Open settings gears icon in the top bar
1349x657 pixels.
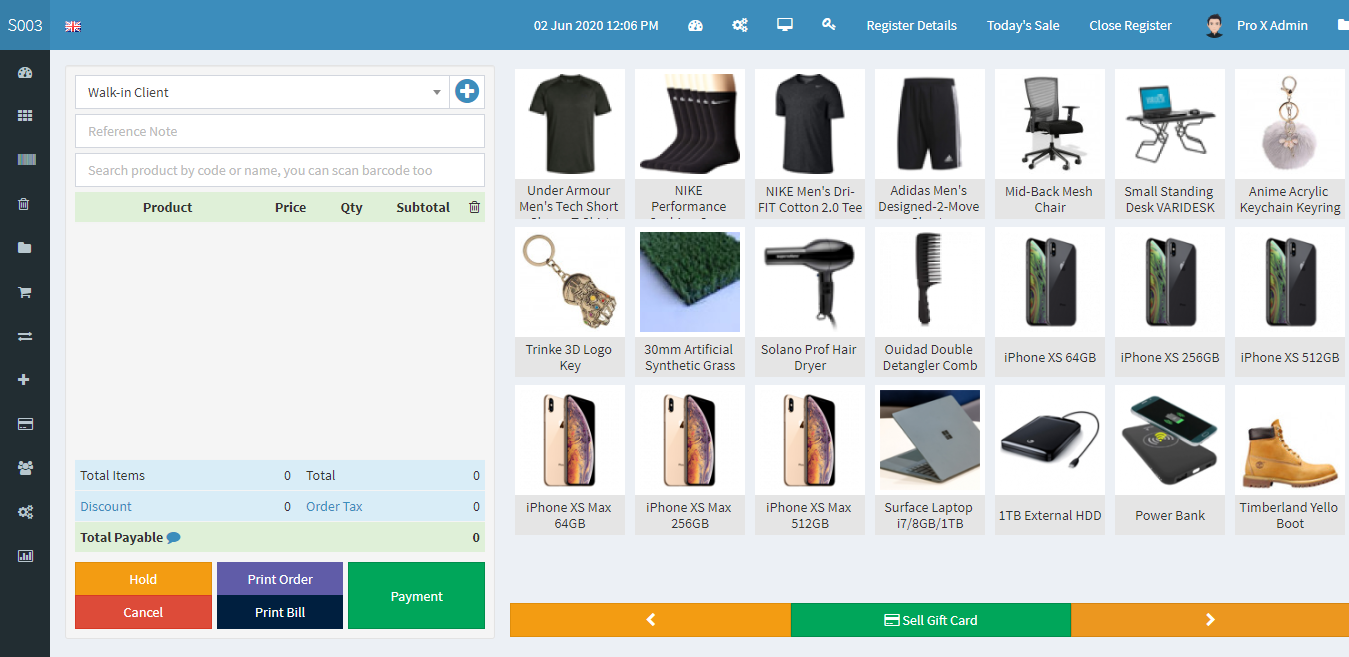point(740,25)
